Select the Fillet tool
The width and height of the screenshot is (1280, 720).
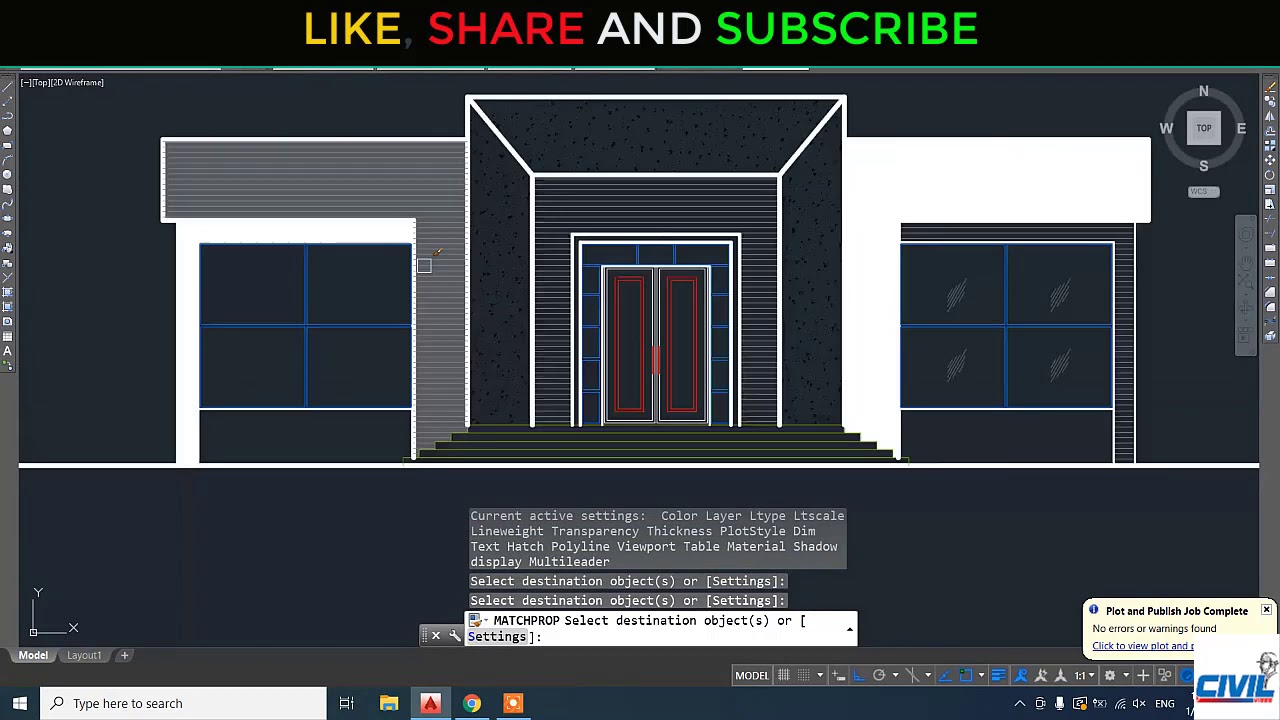1270,306
